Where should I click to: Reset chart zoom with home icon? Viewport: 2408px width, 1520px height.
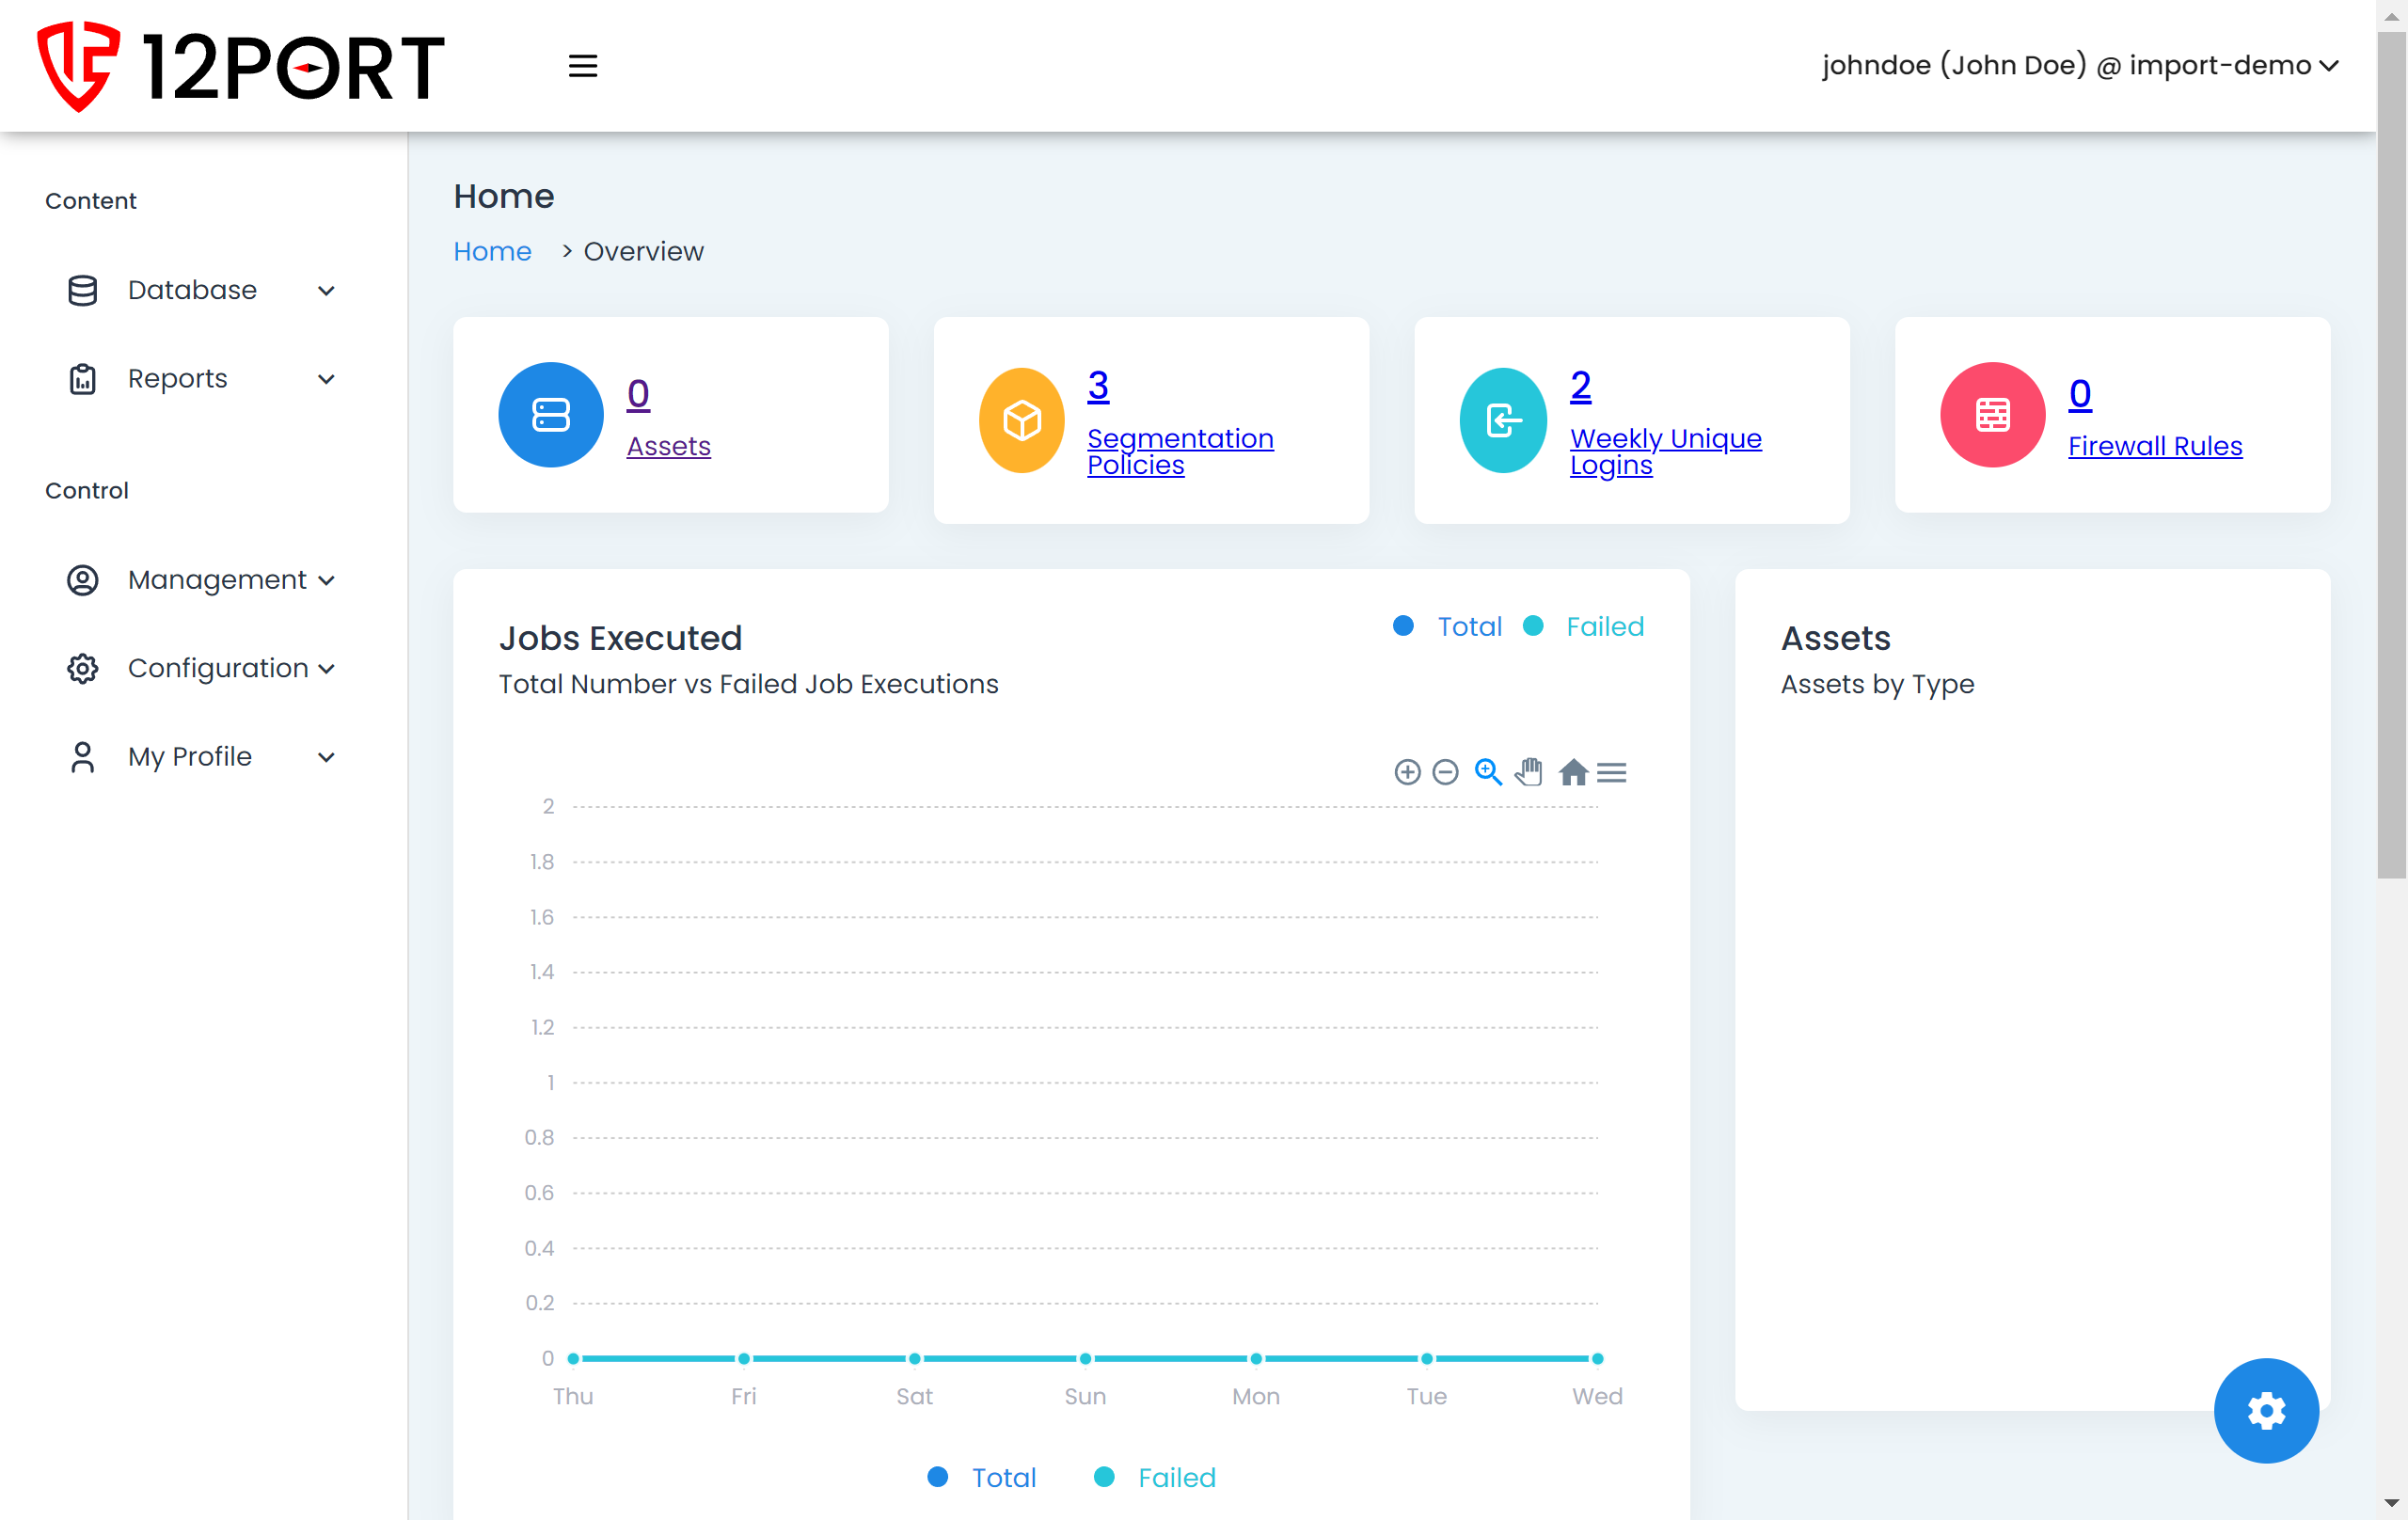pyautogui.click(x=1573, y=772)
